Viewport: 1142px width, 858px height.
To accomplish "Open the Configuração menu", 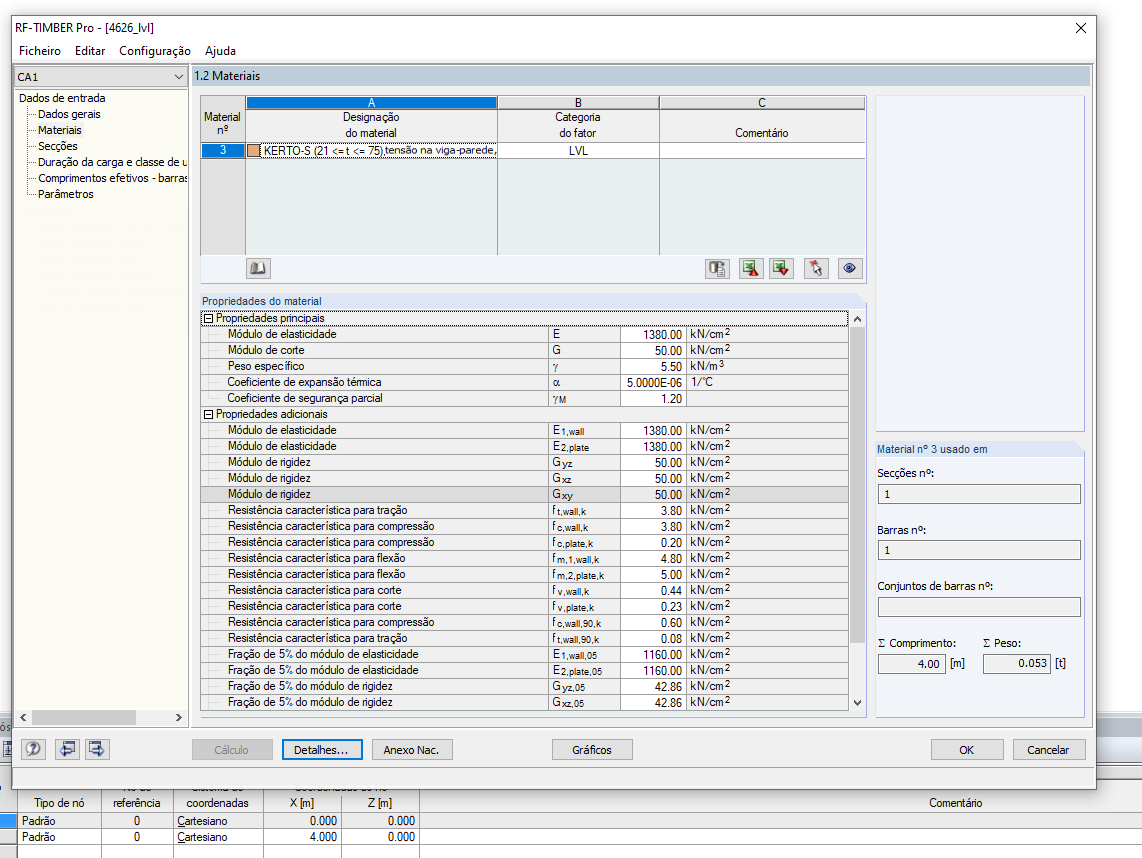I will pos(155,51).
